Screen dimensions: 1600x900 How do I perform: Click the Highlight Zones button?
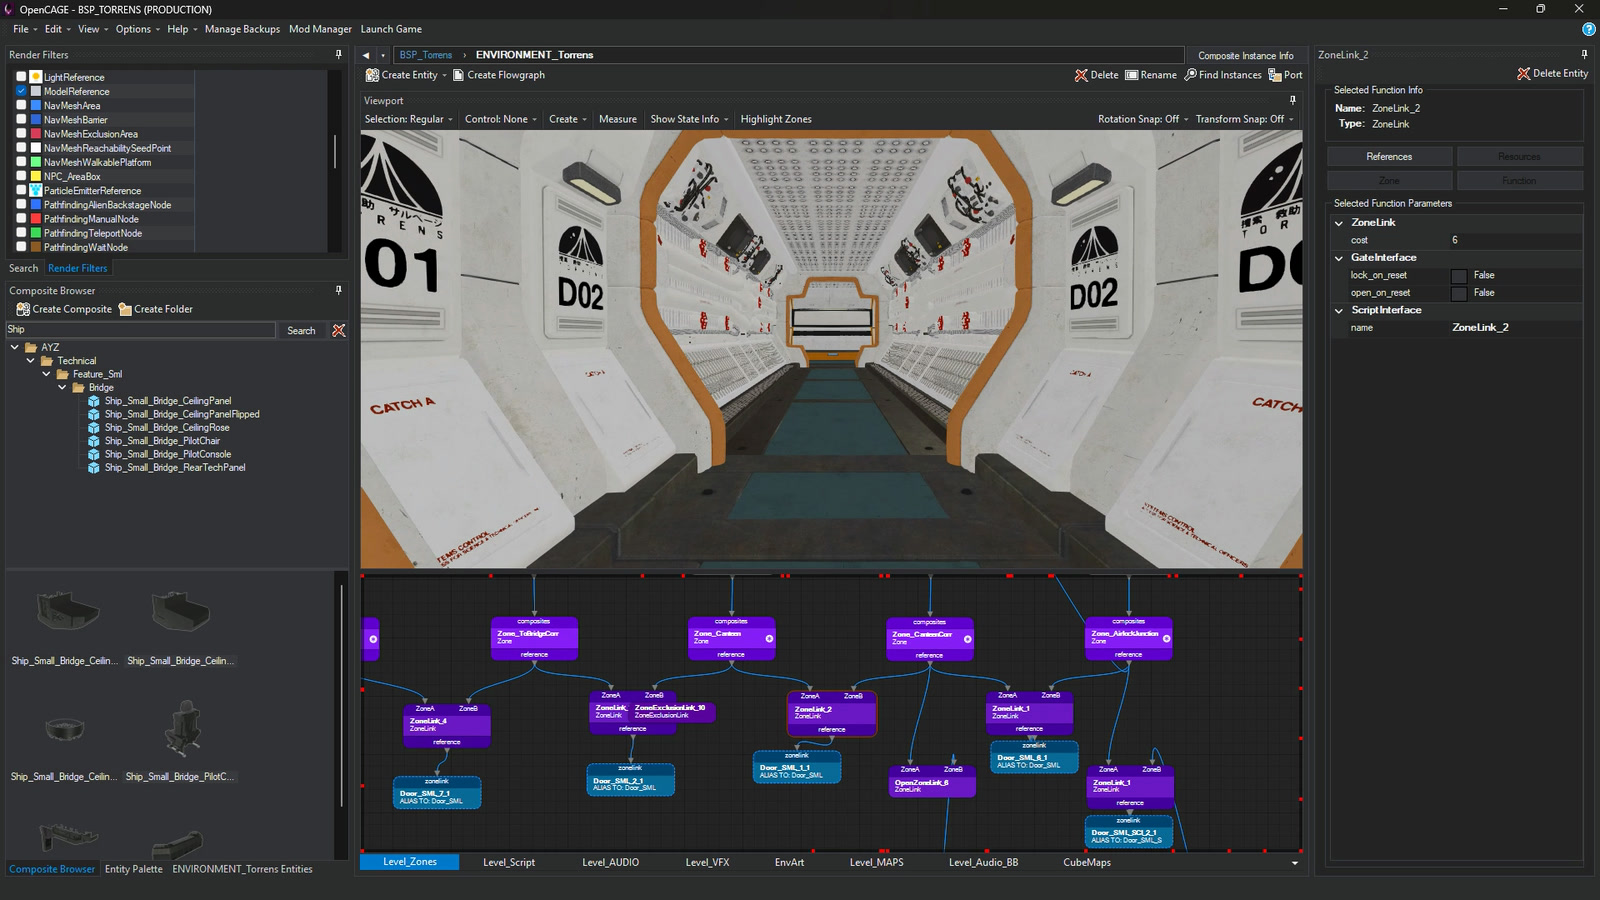pyautogui.click(x=776, y=119)
